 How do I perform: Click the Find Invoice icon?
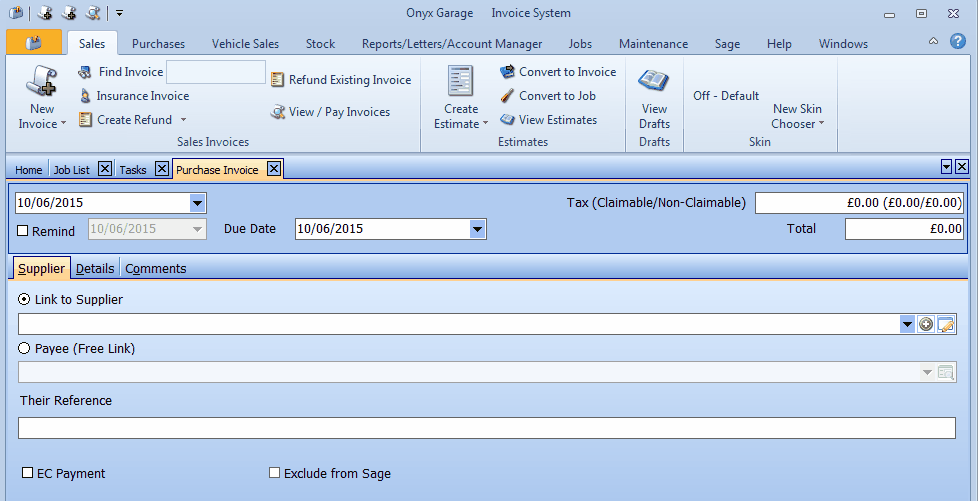click(x=84, y=72)
